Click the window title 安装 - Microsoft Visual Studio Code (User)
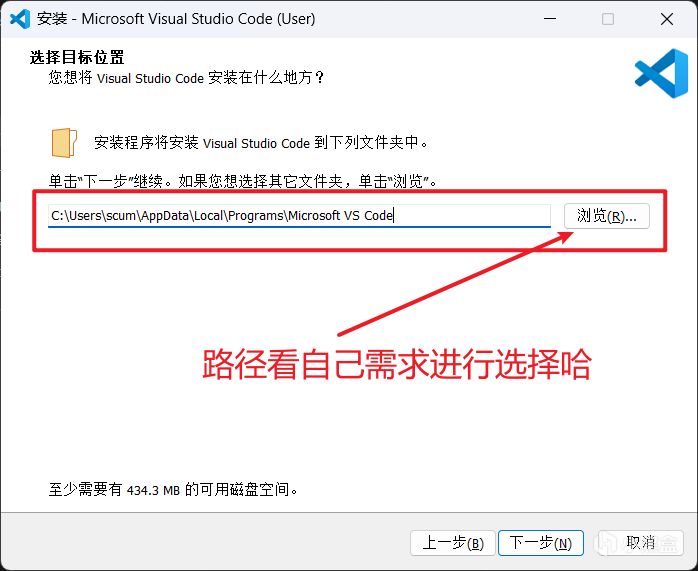Screen dimensions: 698x571 click(x=176, y=19)
